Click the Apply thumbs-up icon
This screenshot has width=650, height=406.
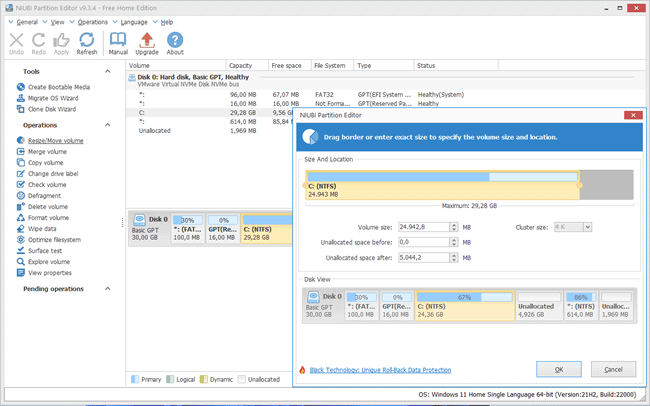point(61,44)
